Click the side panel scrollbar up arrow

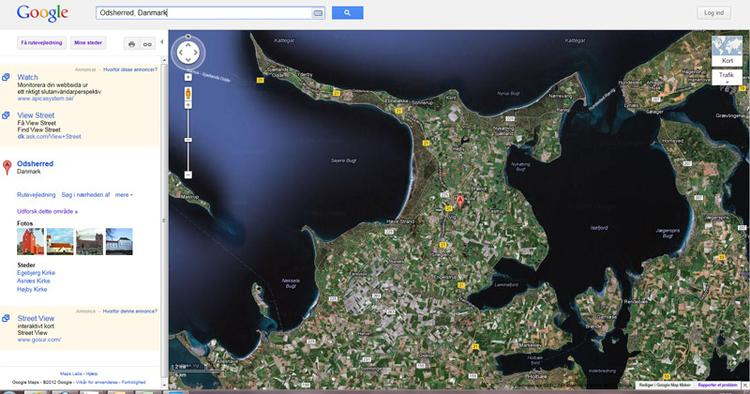(165, 60)
